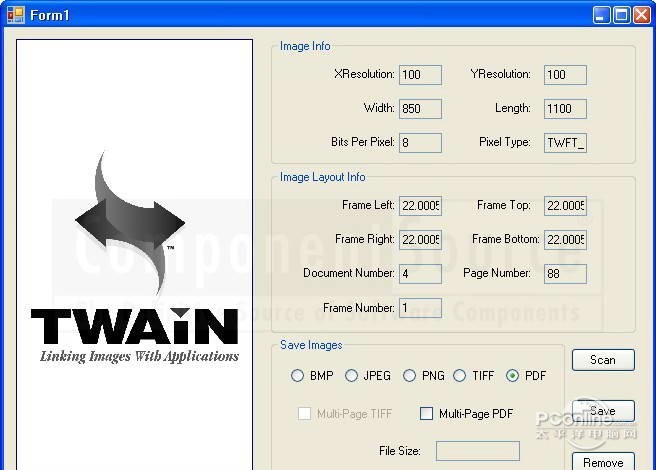This screenshot has width=656, height=470.
Task: Click the XResolution field
Action: point(420,75)
